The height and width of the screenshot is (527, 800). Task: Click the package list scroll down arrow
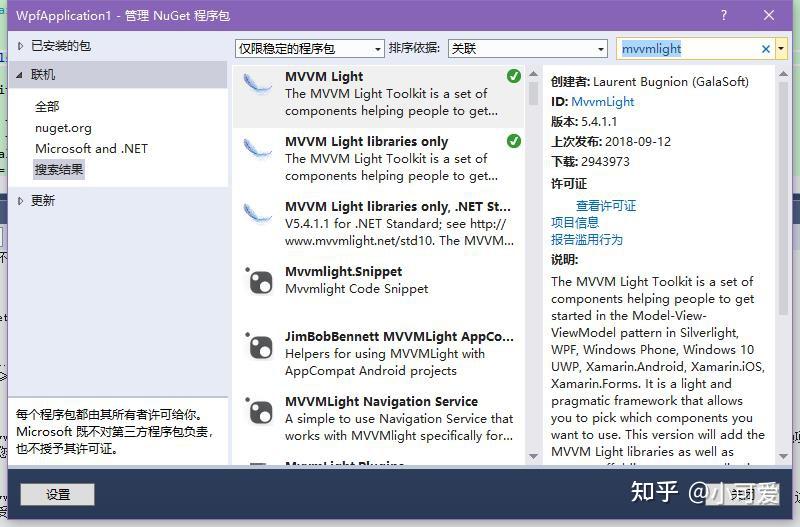tap(533, 456)
